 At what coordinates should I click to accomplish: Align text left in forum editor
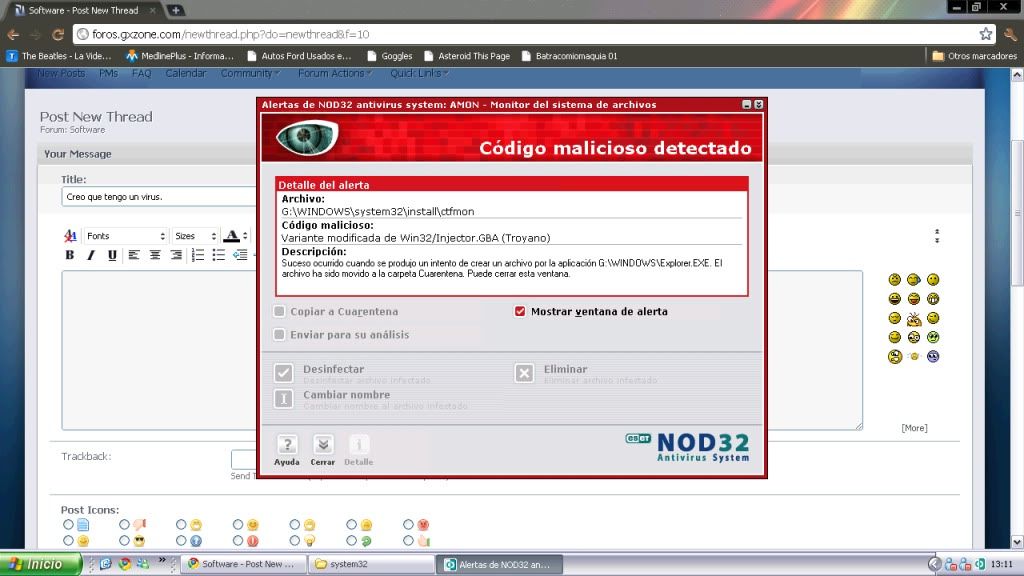134,255
